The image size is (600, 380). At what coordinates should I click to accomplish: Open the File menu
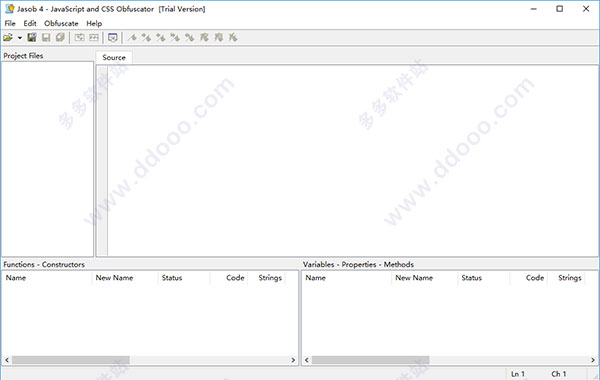pyautogui.click(x=10, y=23)
